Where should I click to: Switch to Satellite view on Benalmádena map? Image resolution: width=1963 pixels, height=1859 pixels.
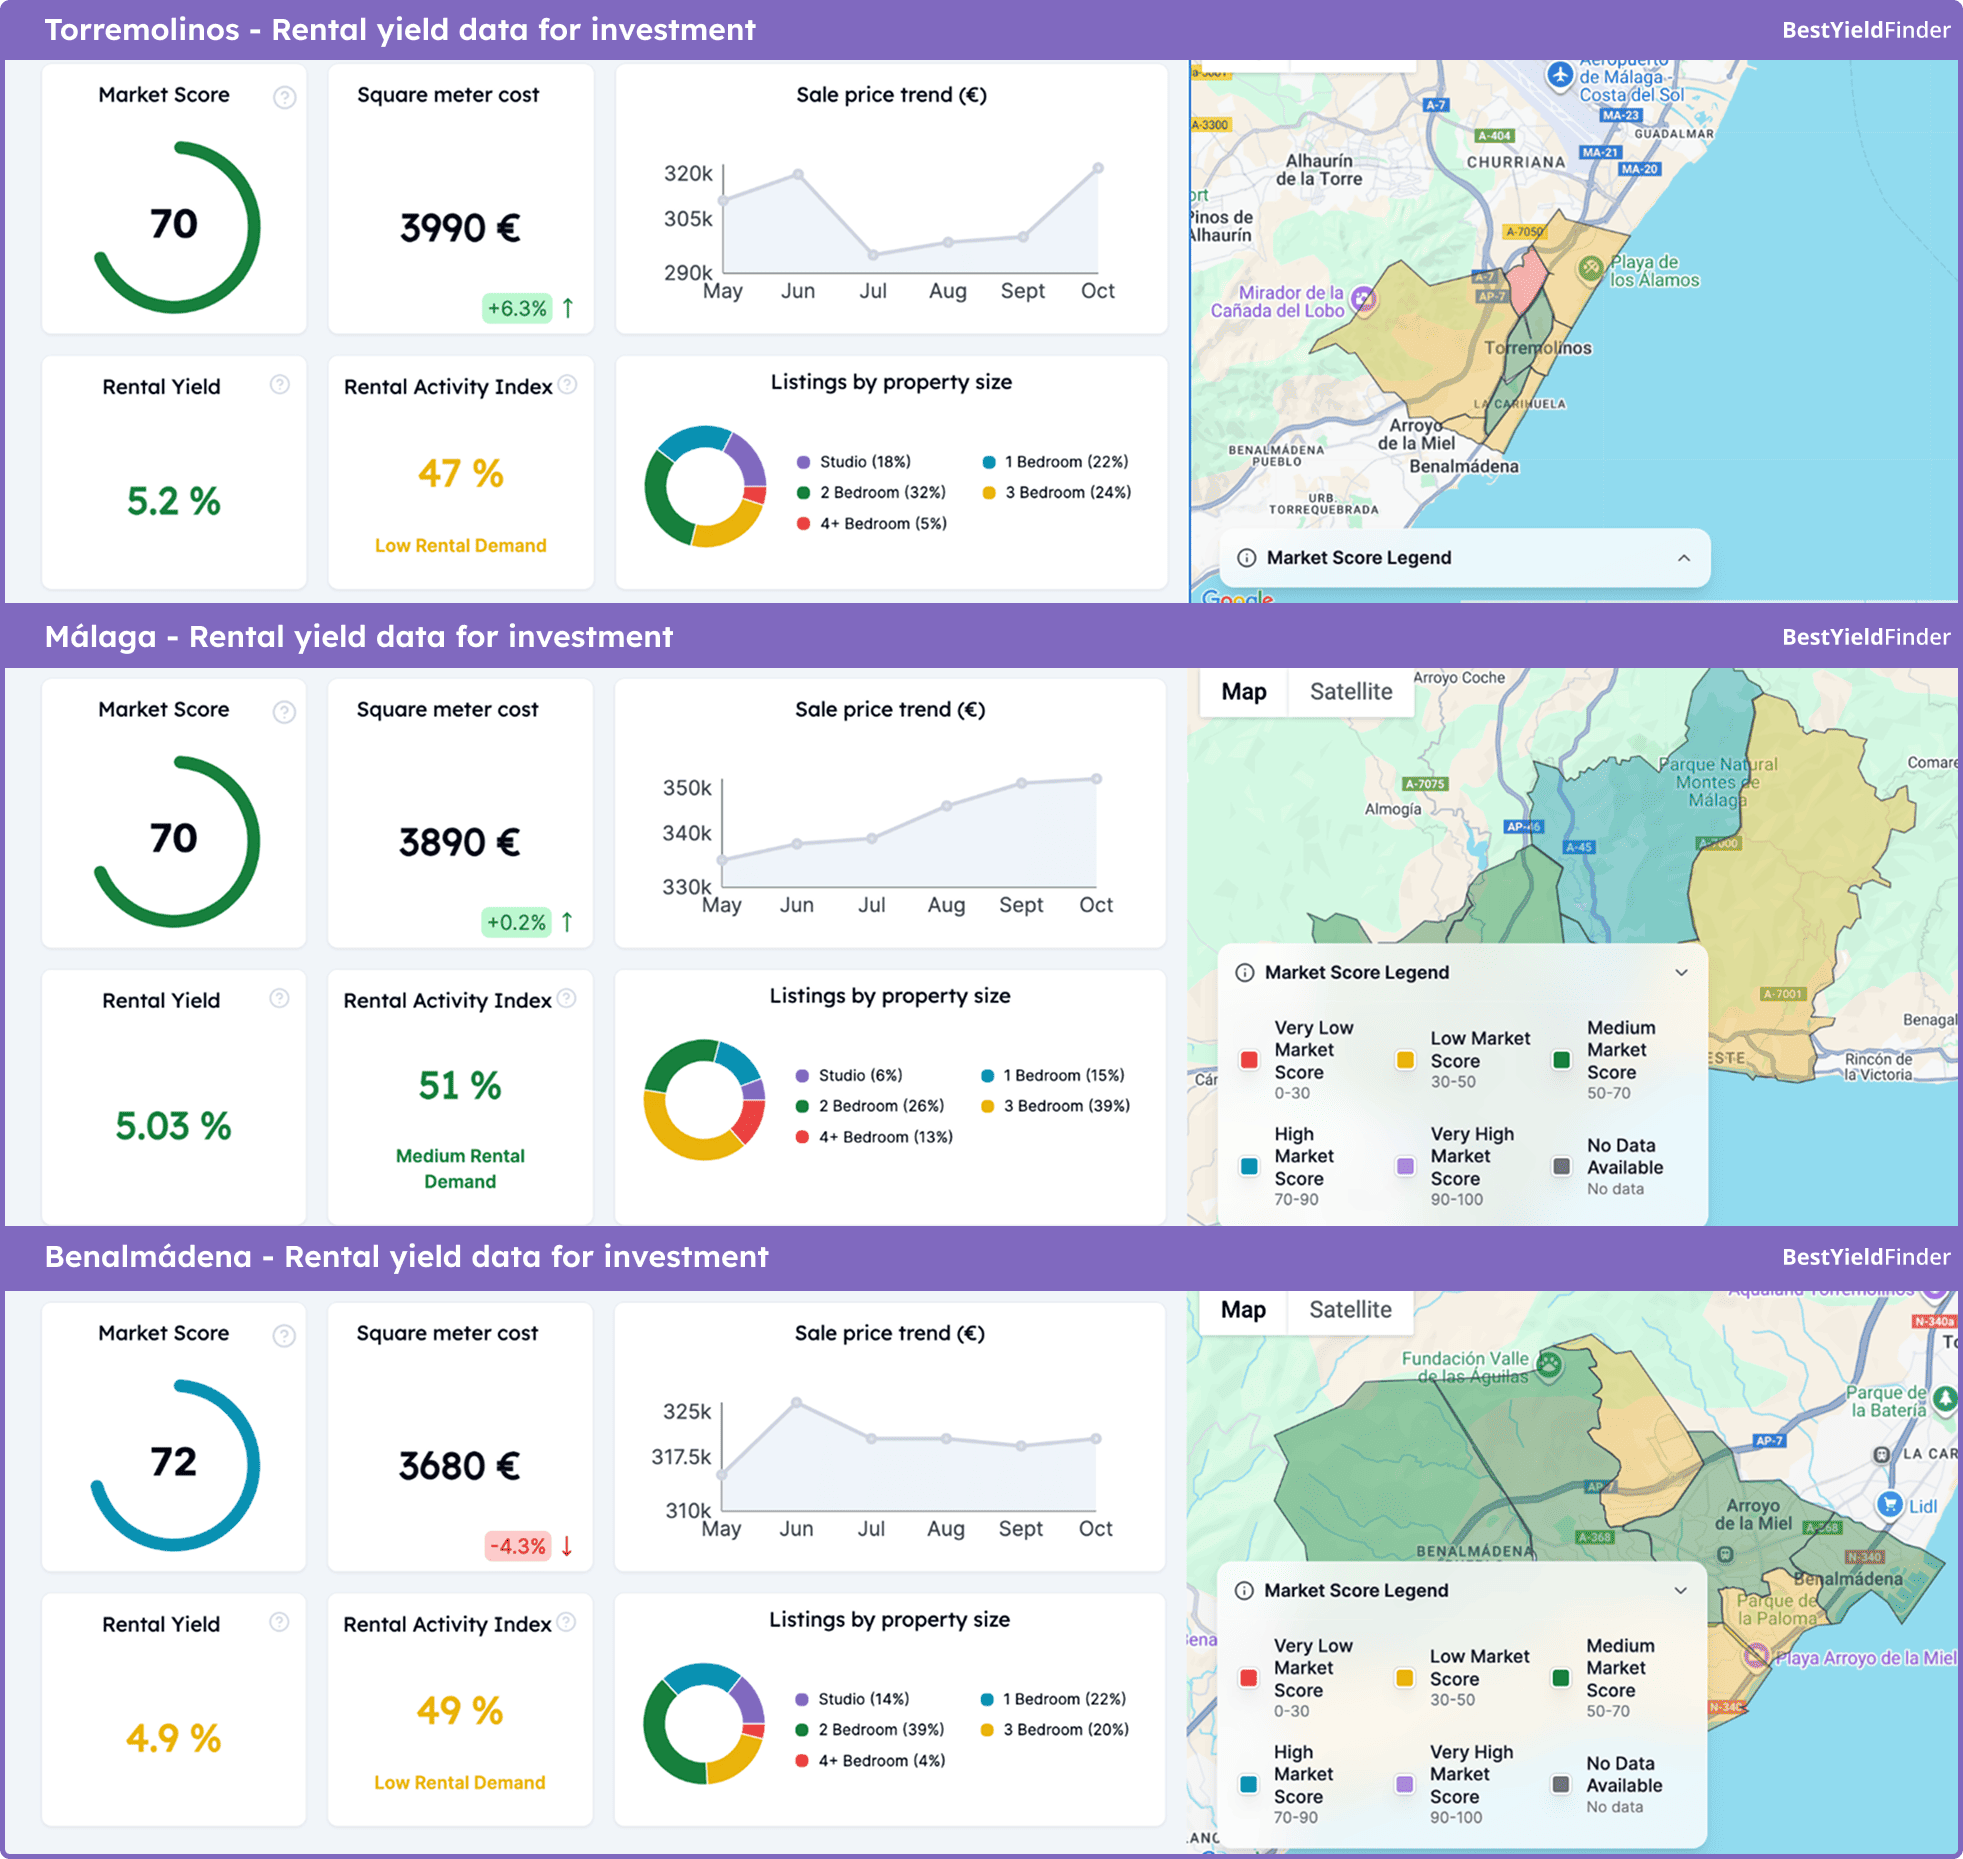1351,1310
